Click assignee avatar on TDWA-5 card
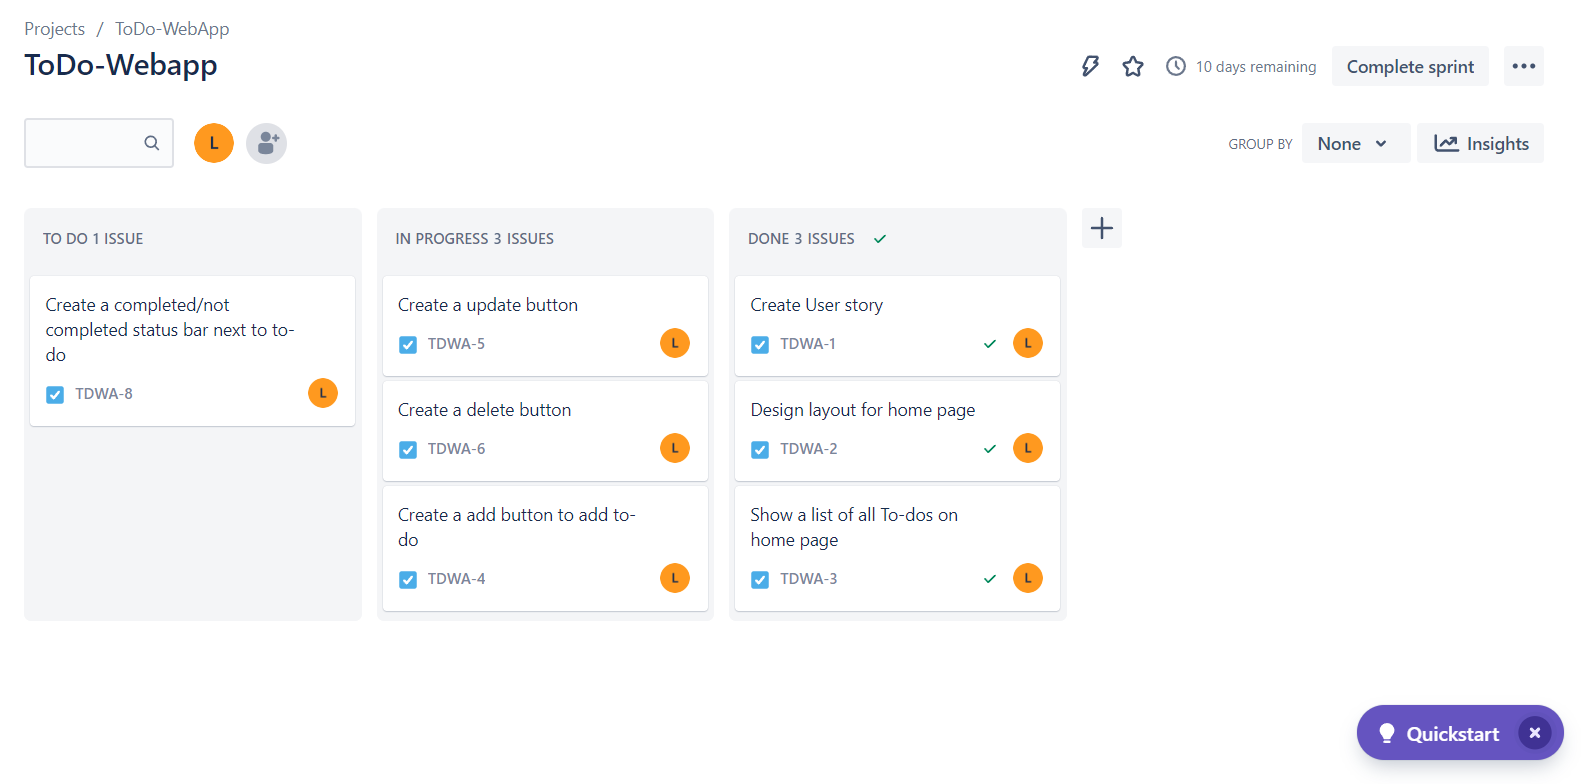 click(675, 343)
